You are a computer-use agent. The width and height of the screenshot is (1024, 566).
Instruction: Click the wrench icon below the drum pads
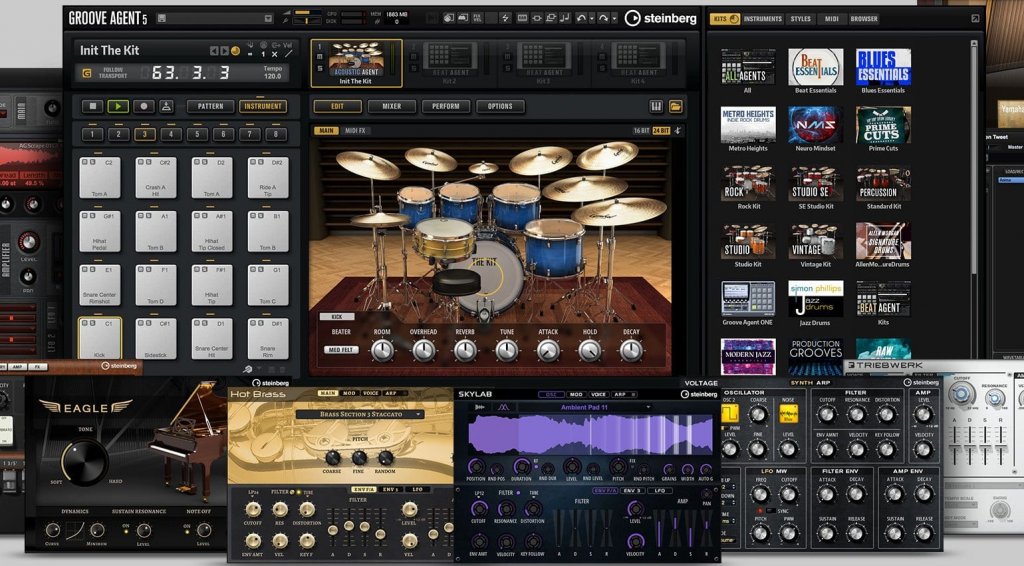pos(248,369)
